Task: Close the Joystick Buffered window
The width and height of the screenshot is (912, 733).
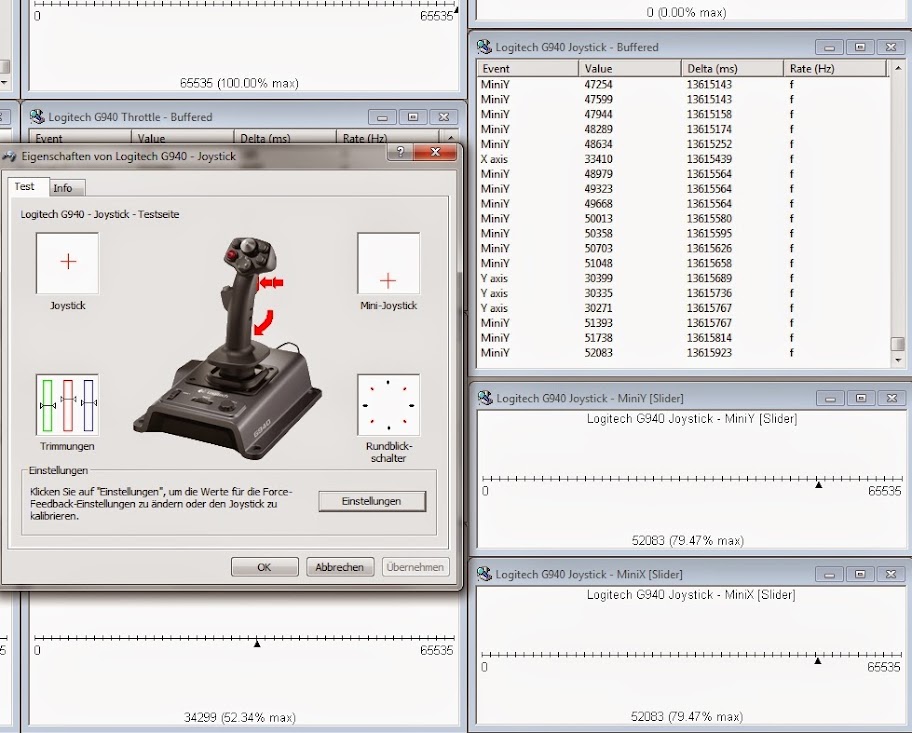Action: [x=891, y=47]
